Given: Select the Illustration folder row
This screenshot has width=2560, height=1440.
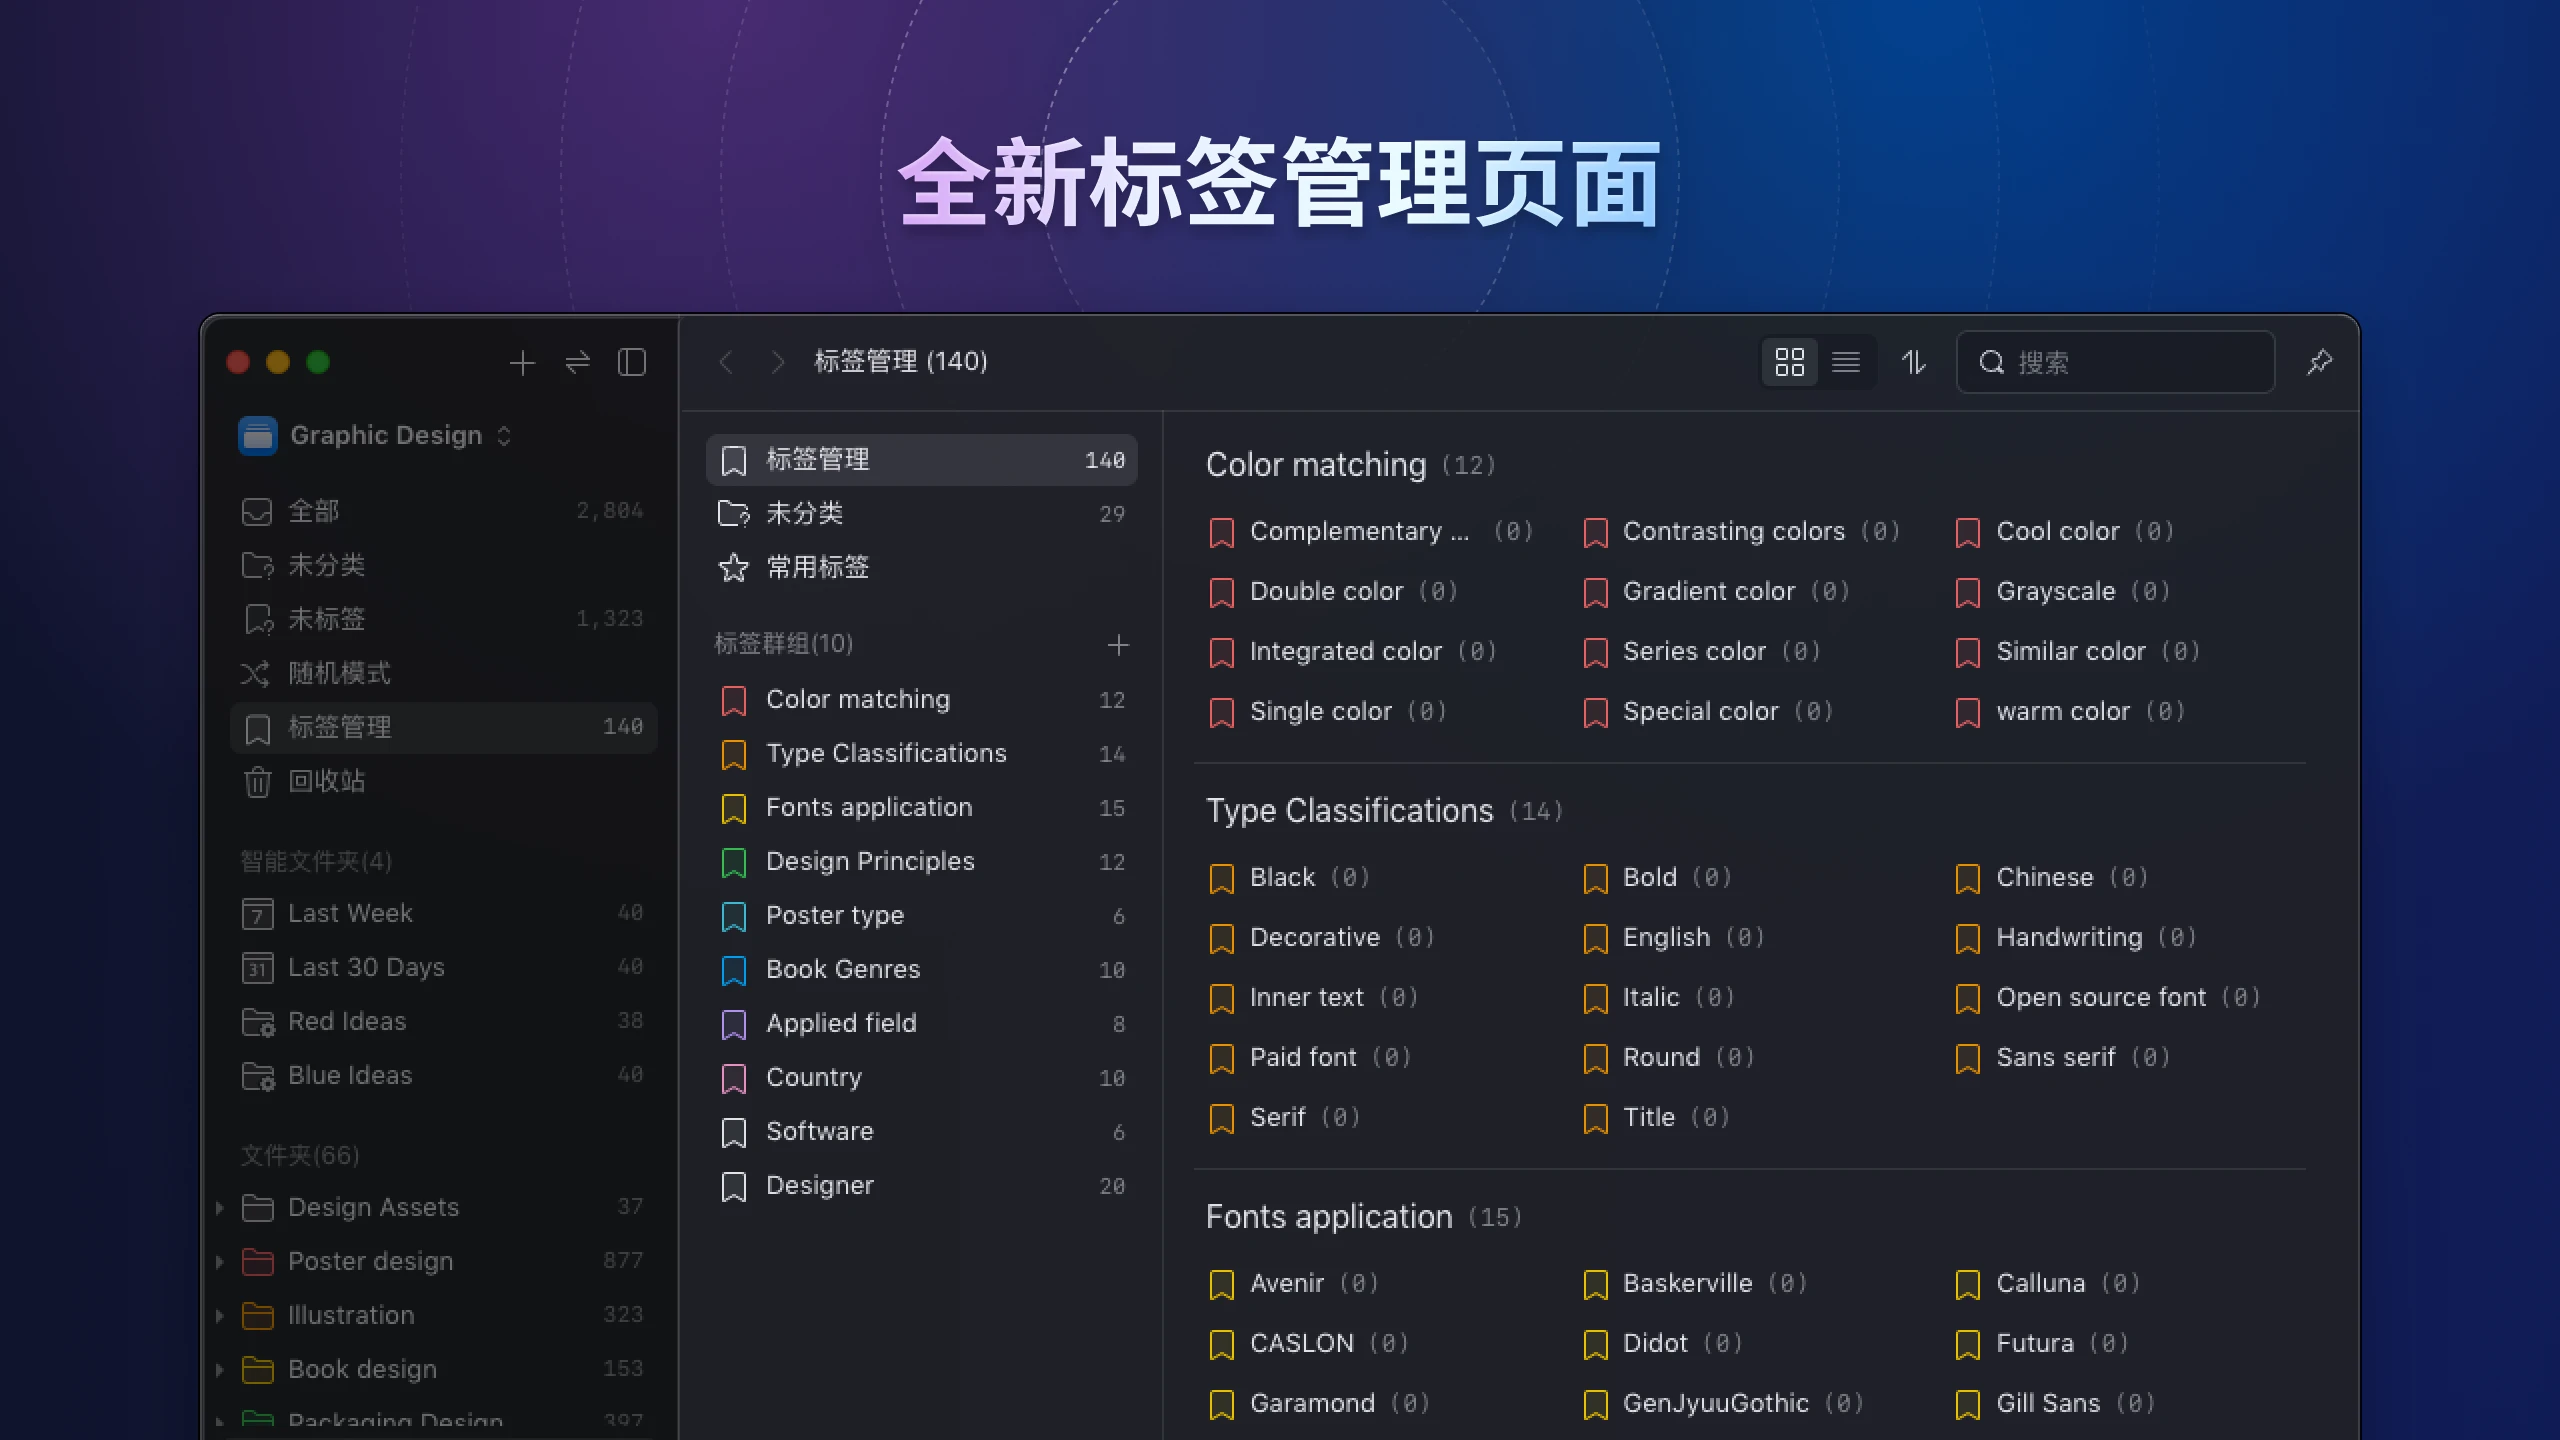Looking at the screenshot, I should [x=443, y=1315].
